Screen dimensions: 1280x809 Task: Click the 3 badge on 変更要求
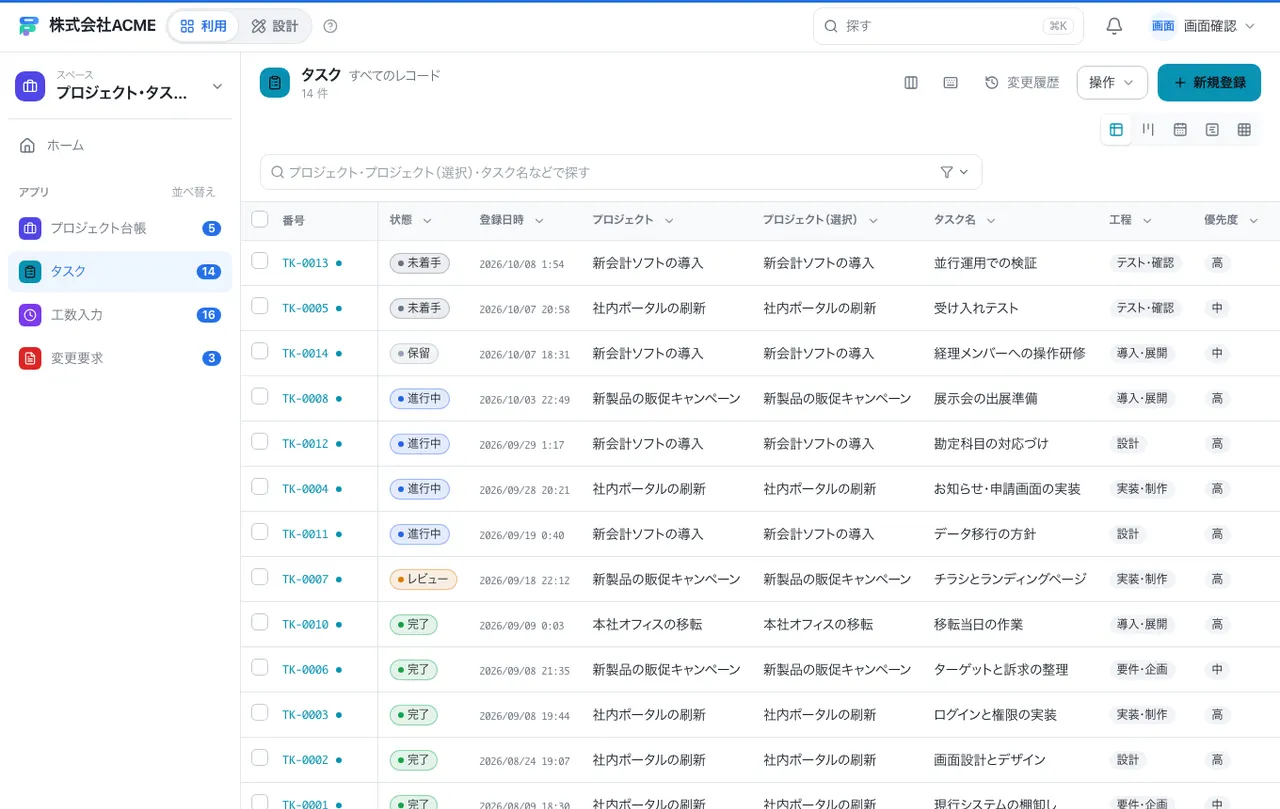coord(212,357)
